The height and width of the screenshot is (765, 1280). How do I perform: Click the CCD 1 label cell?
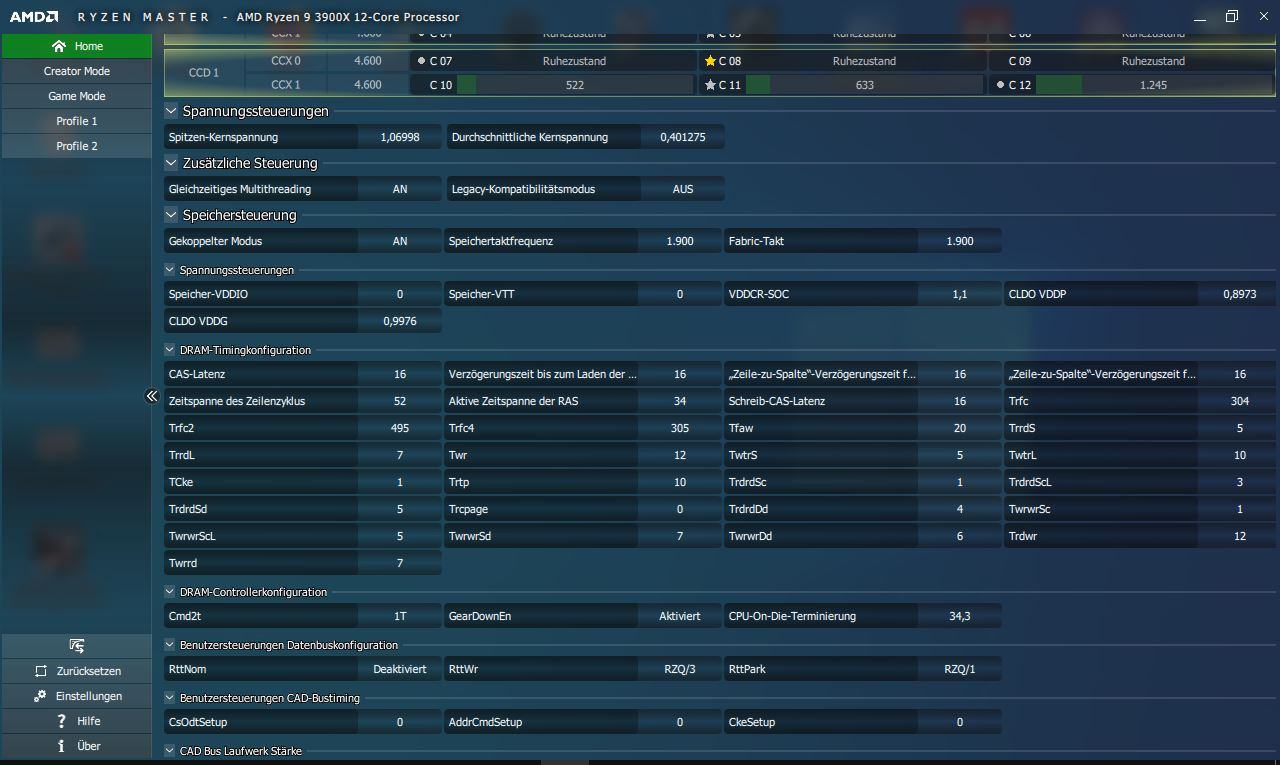click(x=204, y=73)
